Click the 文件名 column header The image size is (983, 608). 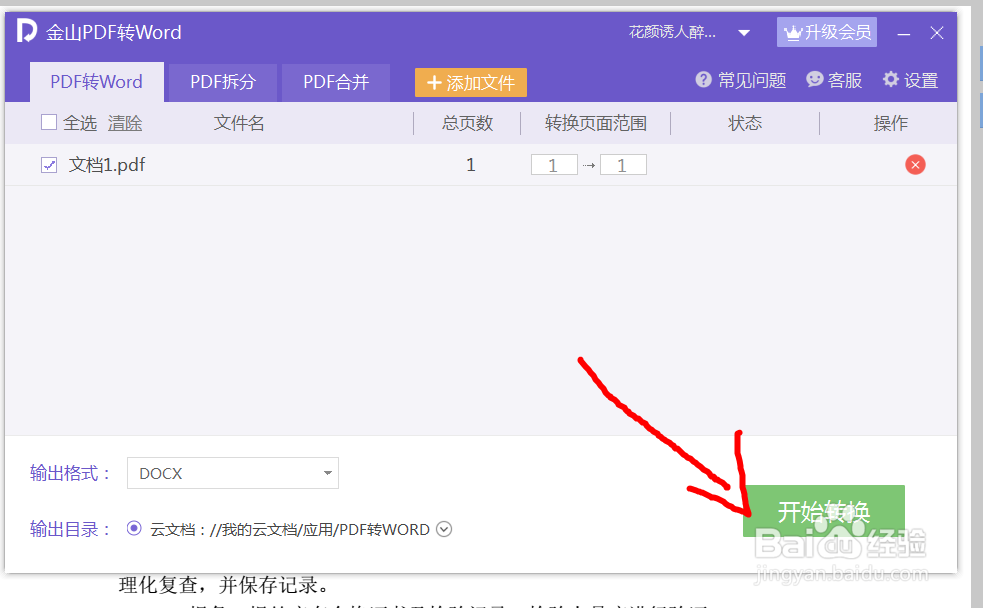[239, 123]
